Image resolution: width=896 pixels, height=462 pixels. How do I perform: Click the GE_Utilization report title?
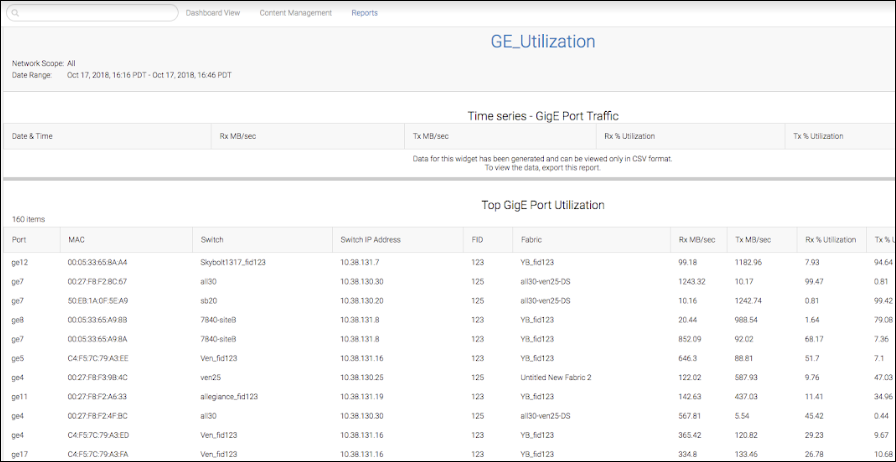(542, 42)
